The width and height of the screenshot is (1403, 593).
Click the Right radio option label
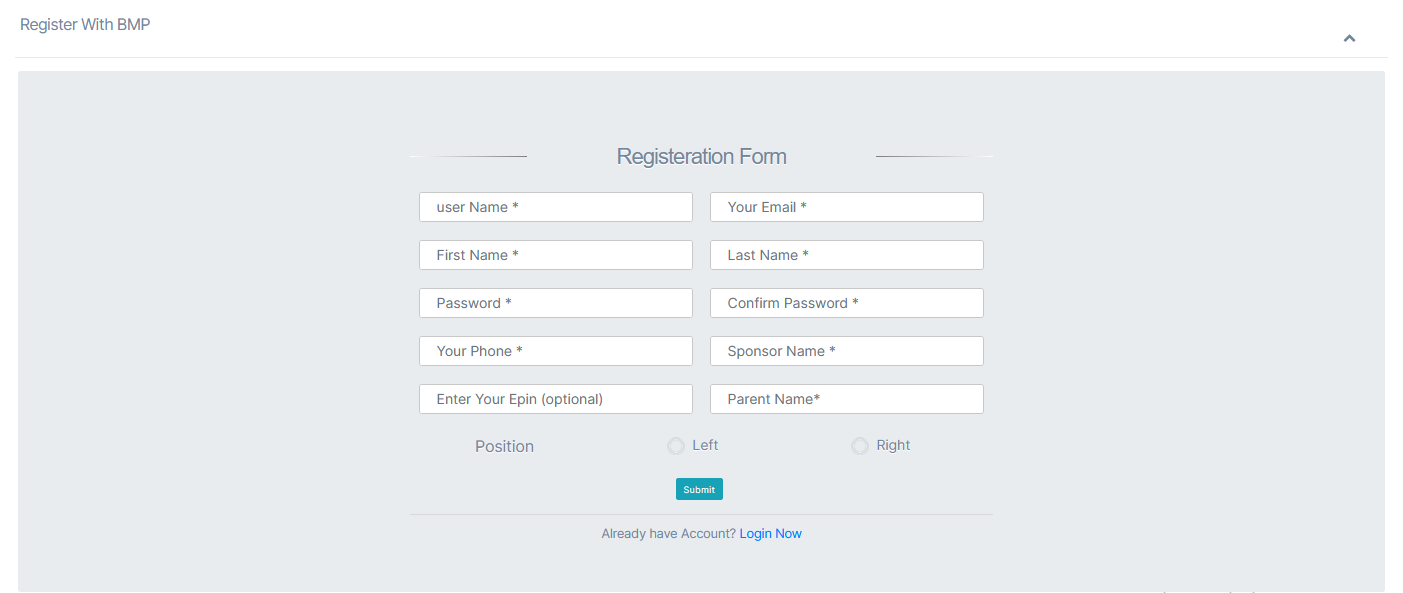click(893, 445)
